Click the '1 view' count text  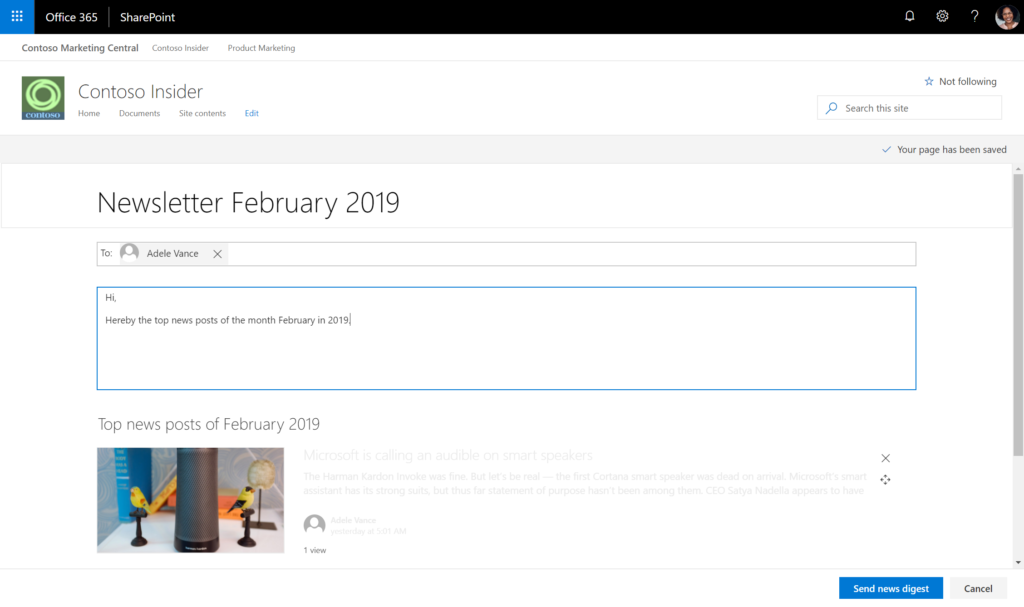(x=315, y=550)
